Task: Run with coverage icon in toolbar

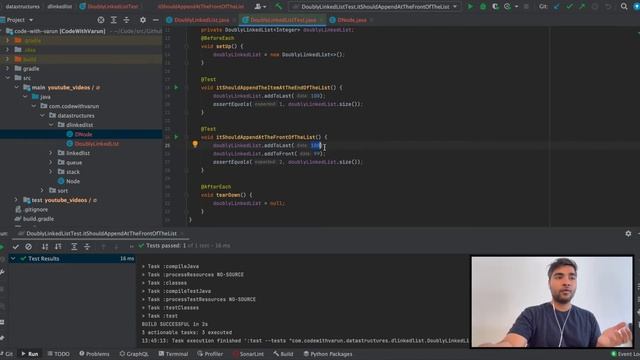Action: pyautogui.click(x=495, y=7)
